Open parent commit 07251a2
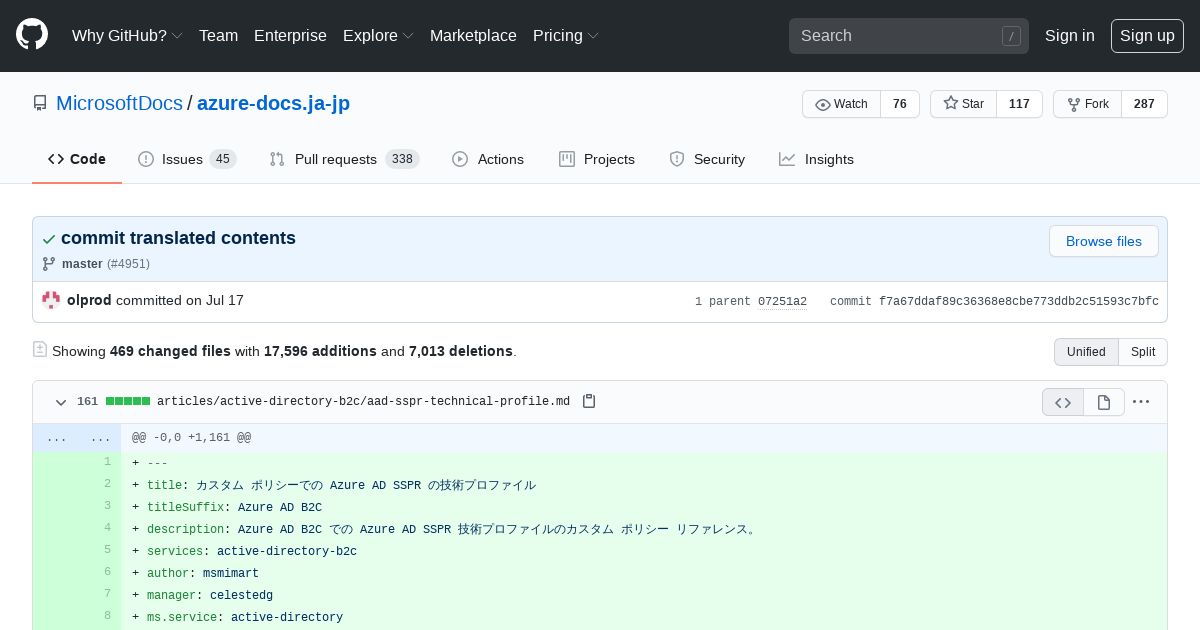 click(782, 301)
